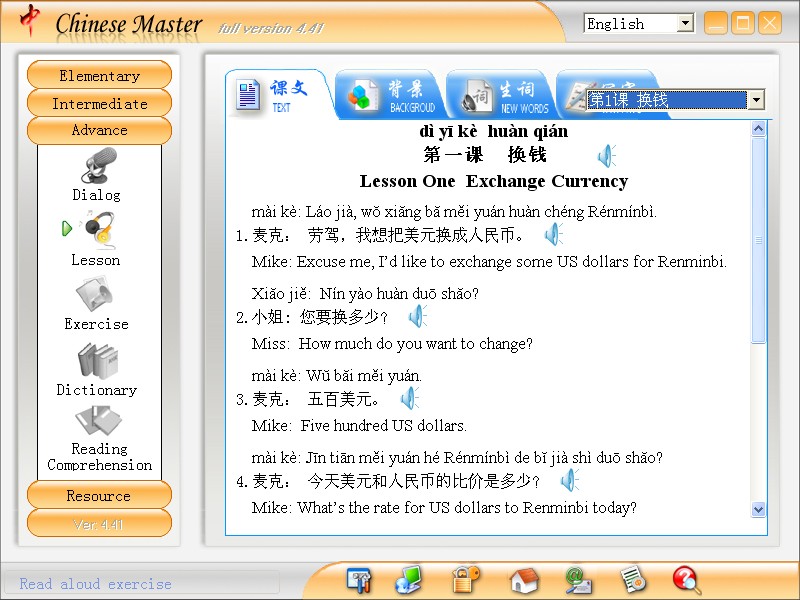Play audio for sentence 3 五百美元
800x600 pixels.
(x=410, y=398)
